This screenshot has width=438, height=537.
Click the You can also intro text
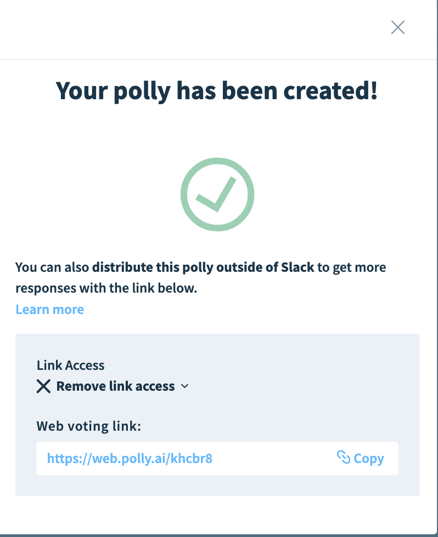click(52, 267)
